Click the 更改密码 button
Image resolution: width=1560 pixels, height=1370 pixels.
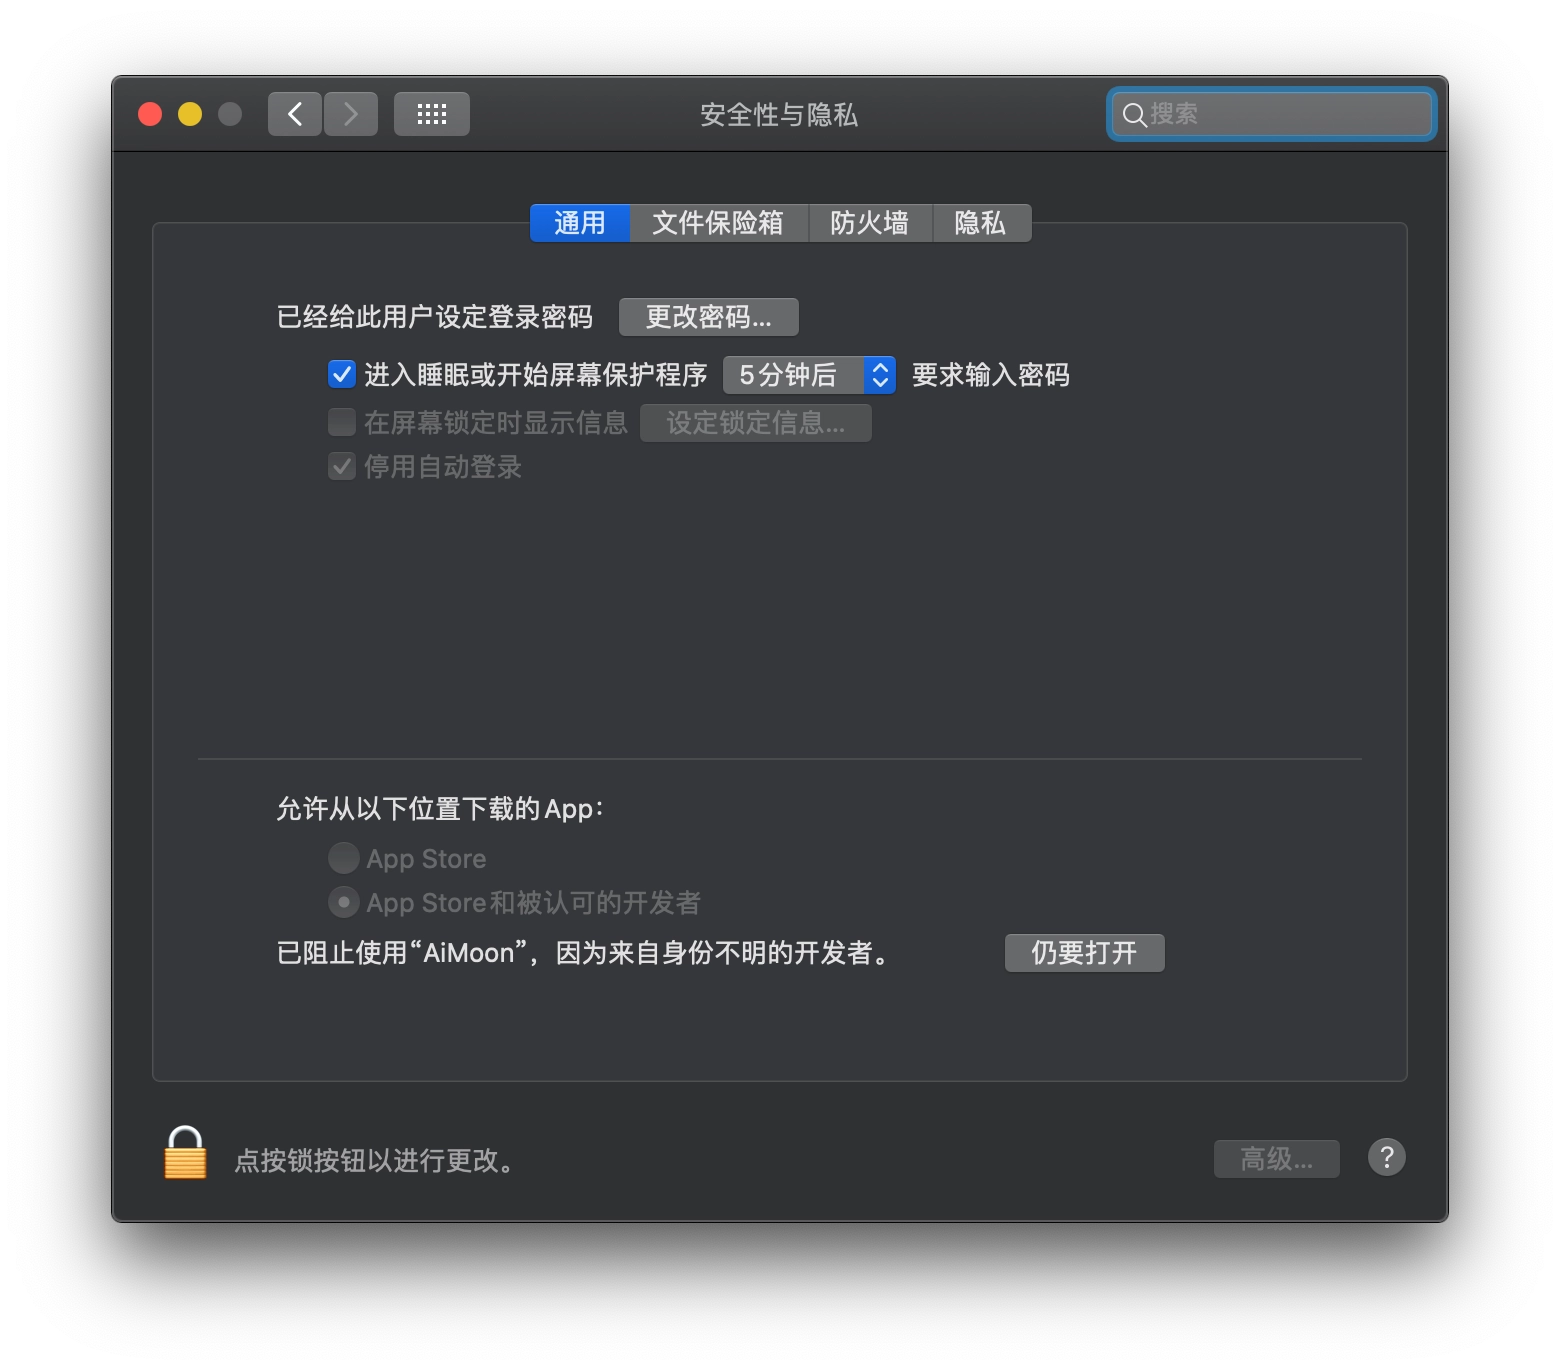click(709, 317)
